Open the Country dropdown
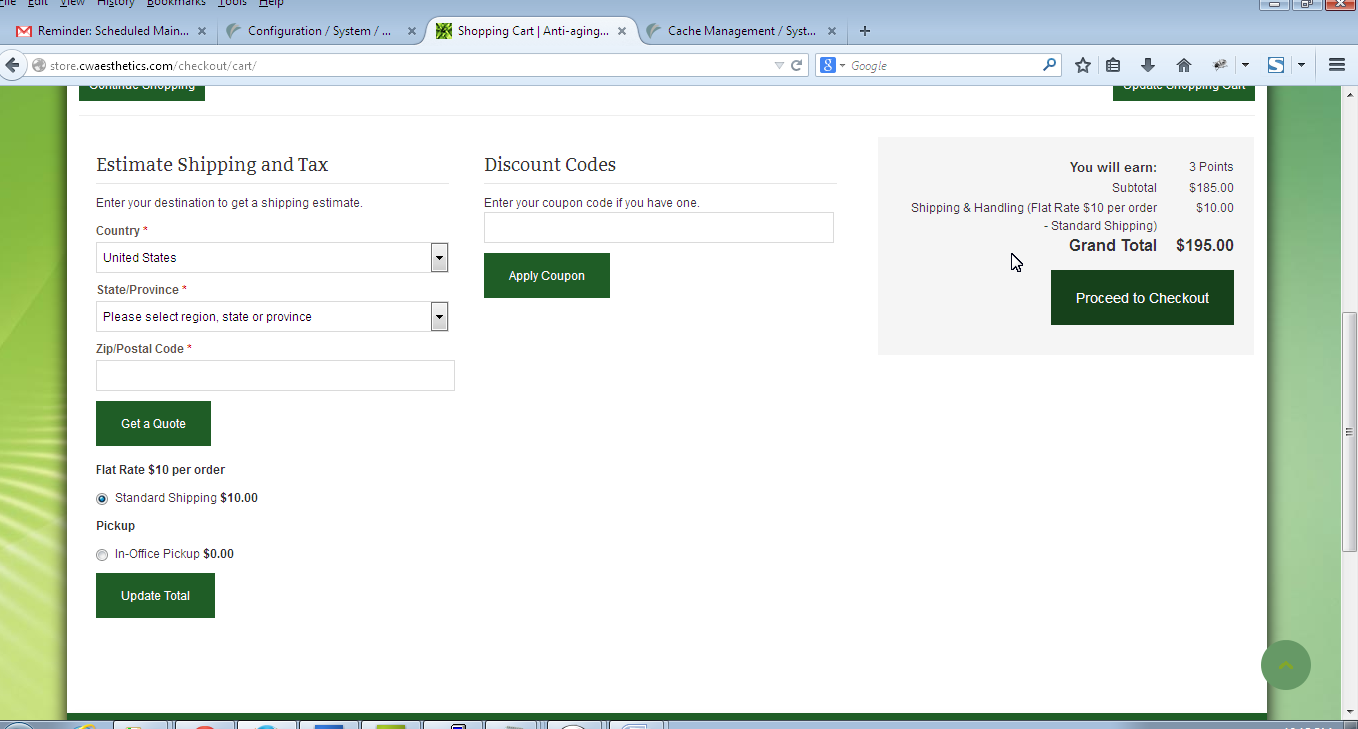Viewport: 1358px width, 729px height. [272, 258]
